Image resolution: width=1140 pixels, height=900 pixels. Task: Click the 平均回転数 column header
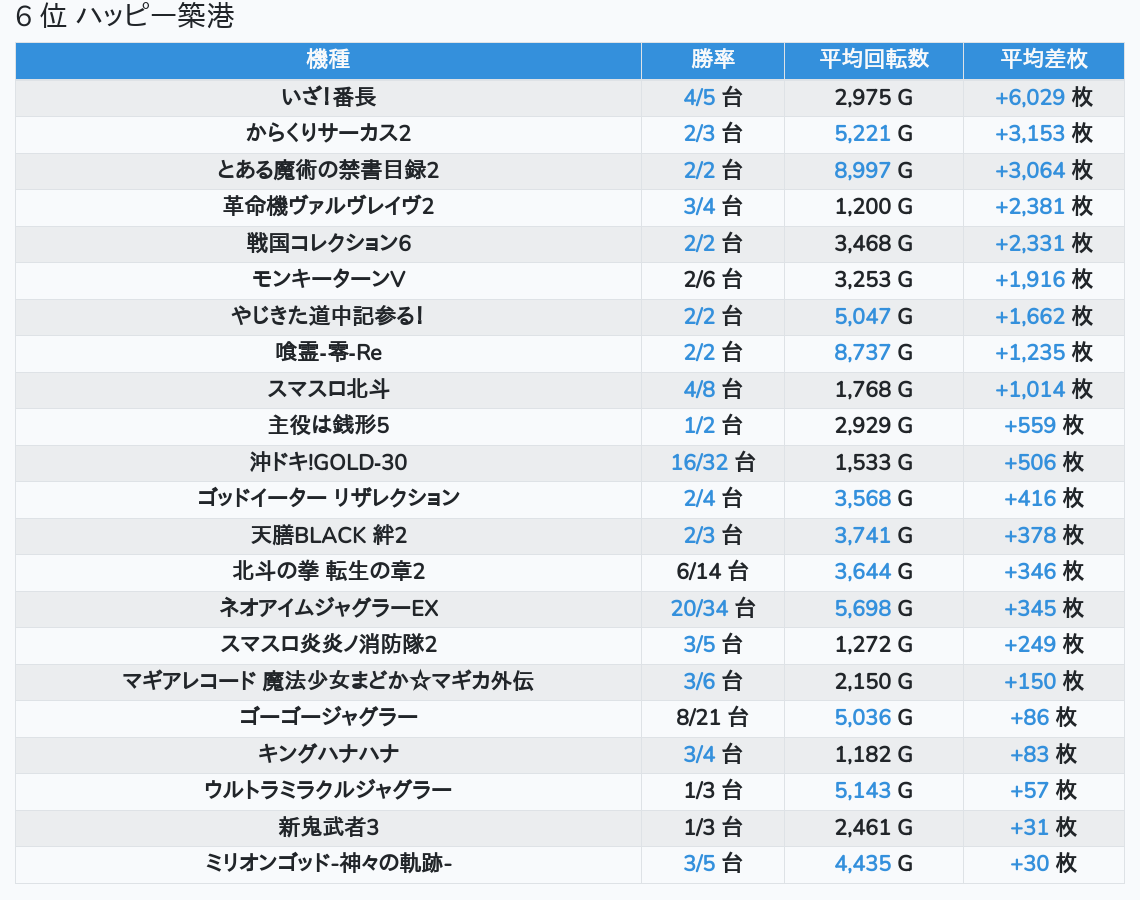874,60
